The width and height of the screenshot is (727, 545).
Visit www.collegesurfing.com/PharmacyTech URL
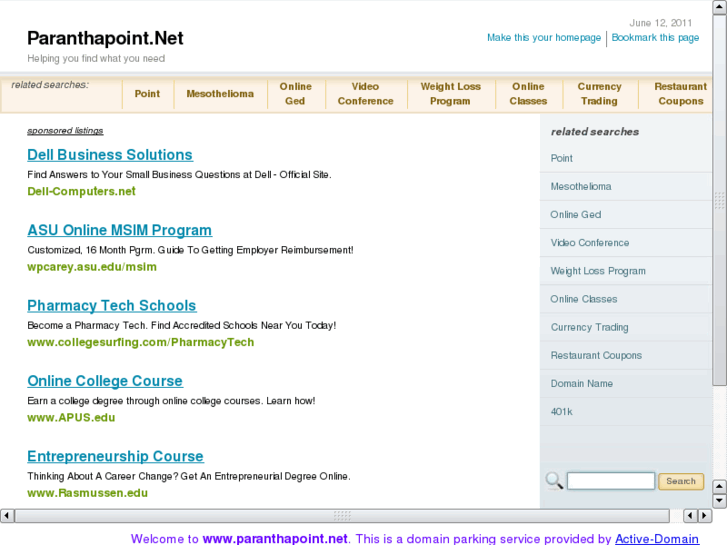coord(140,342)
